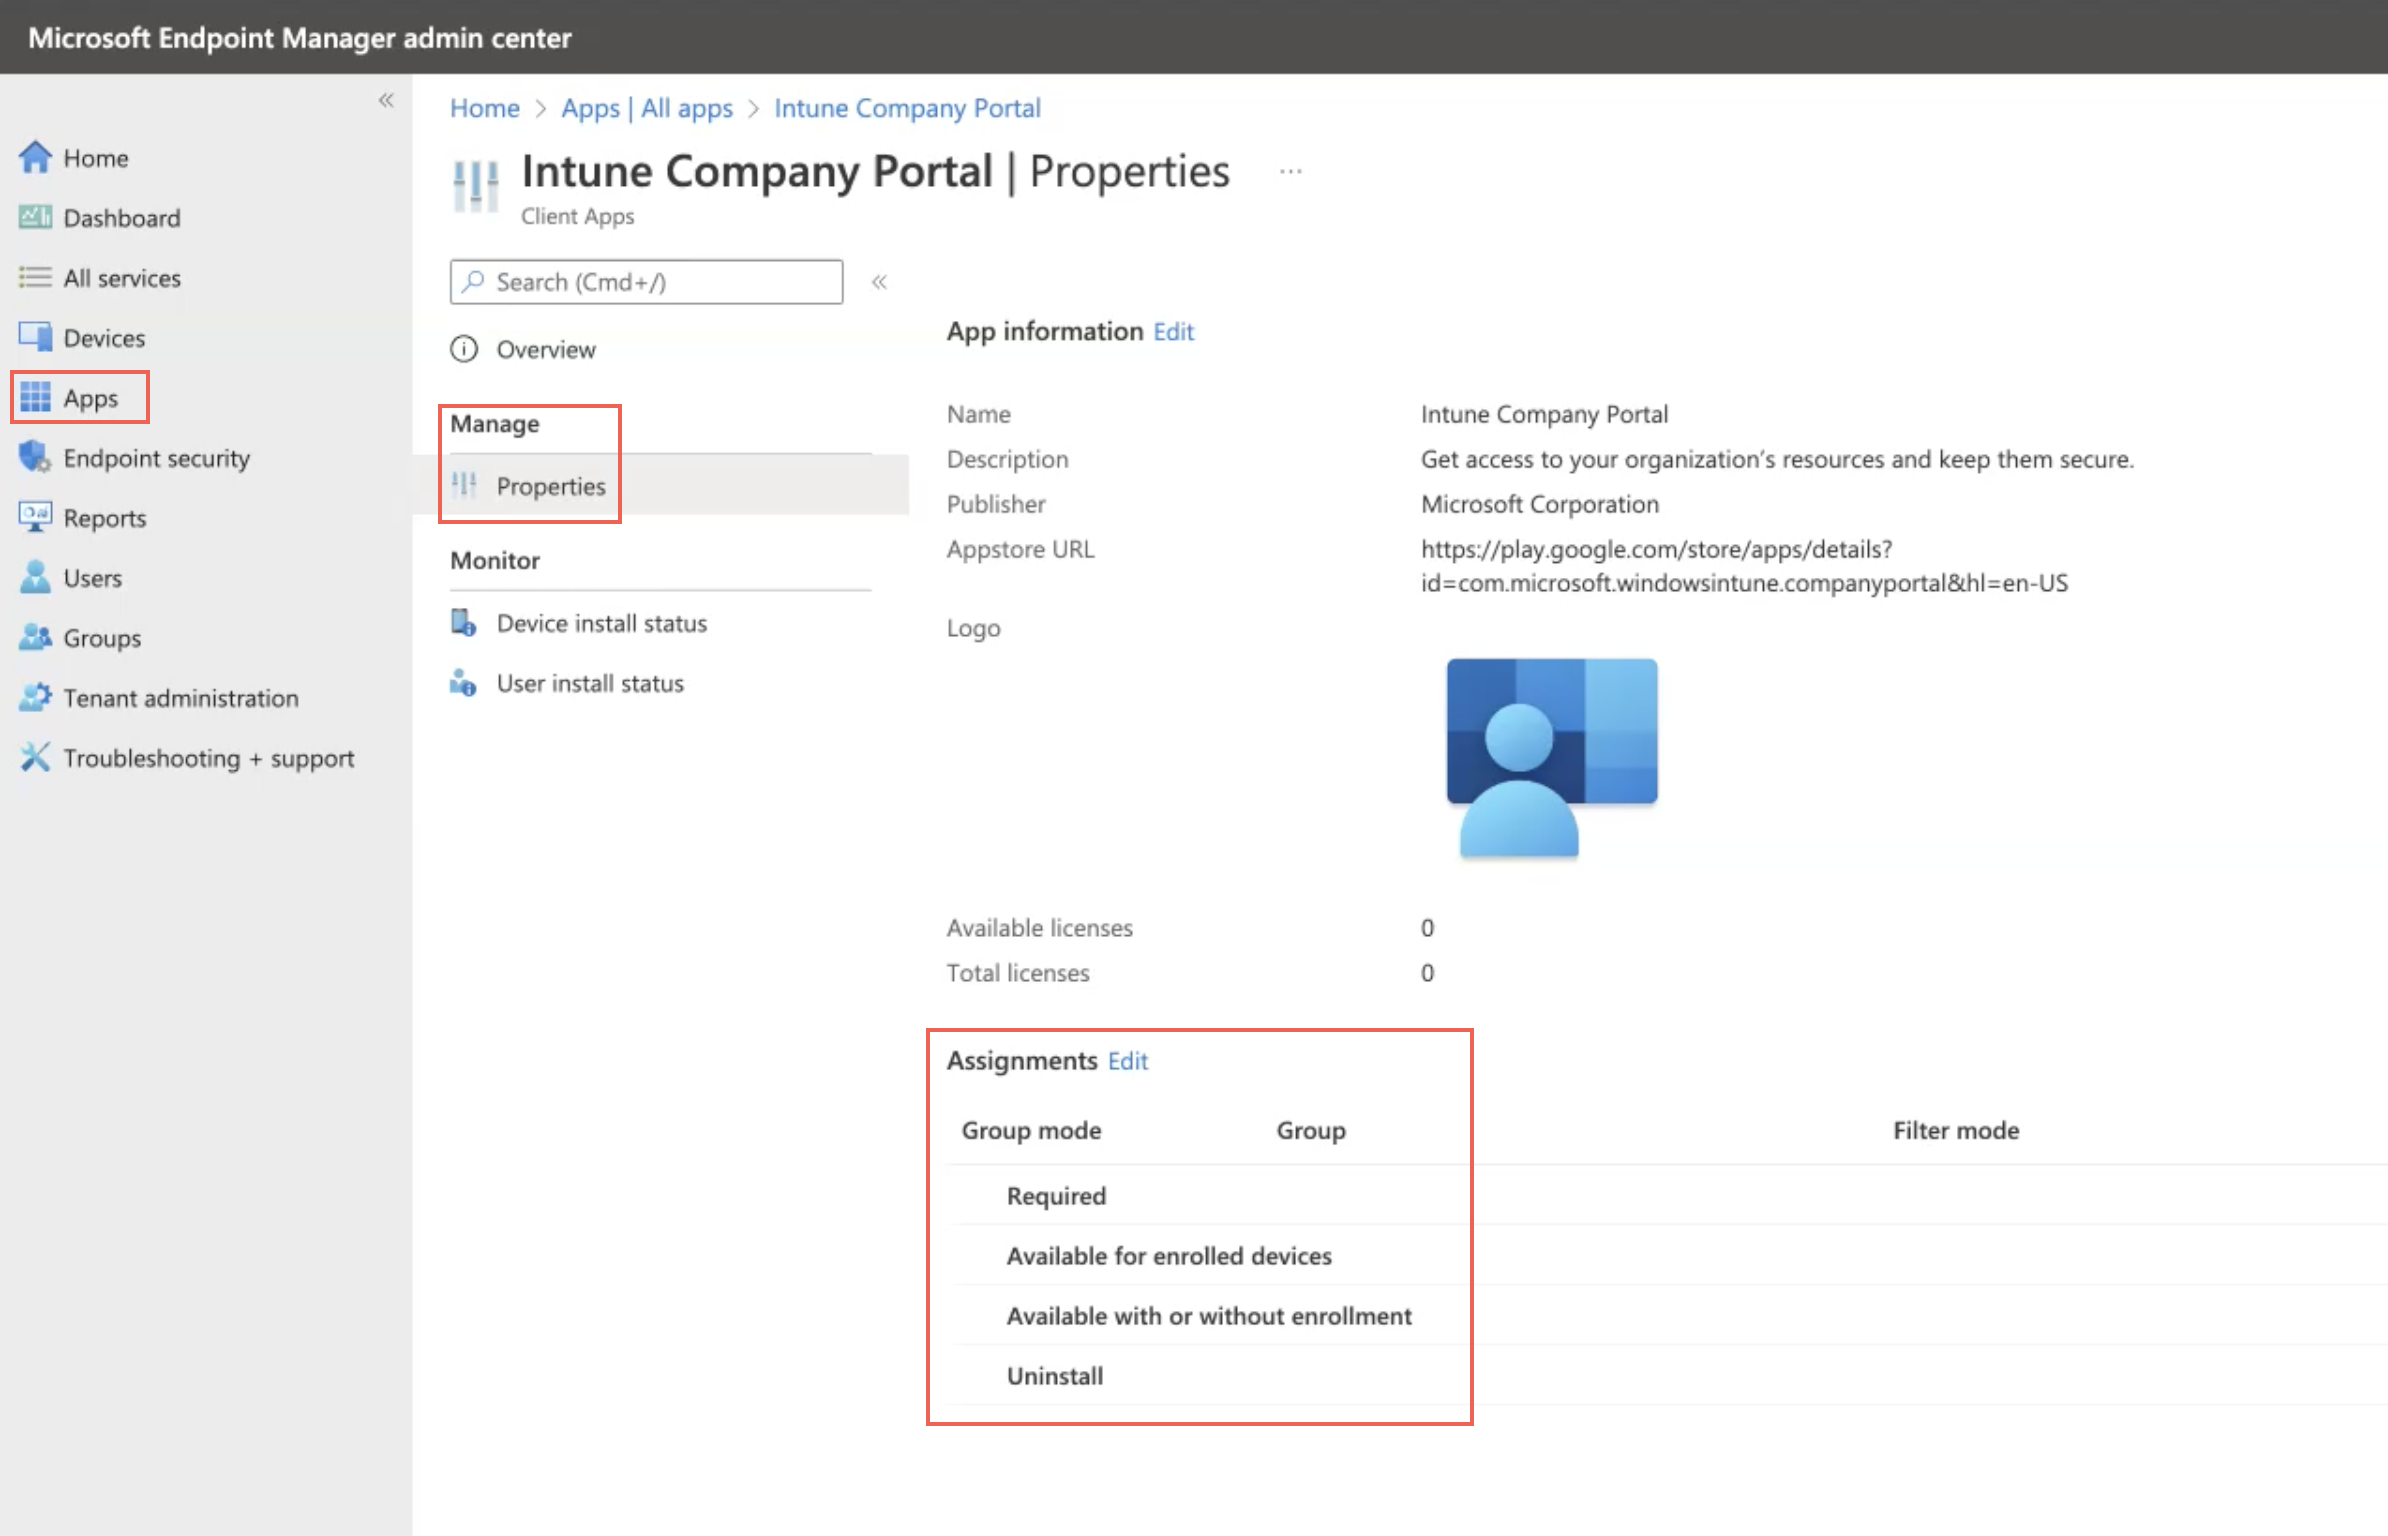Click the Microsoft Corporation publisher value
Screen dimensions: 2388x1536
click(x=1540, y=504)
